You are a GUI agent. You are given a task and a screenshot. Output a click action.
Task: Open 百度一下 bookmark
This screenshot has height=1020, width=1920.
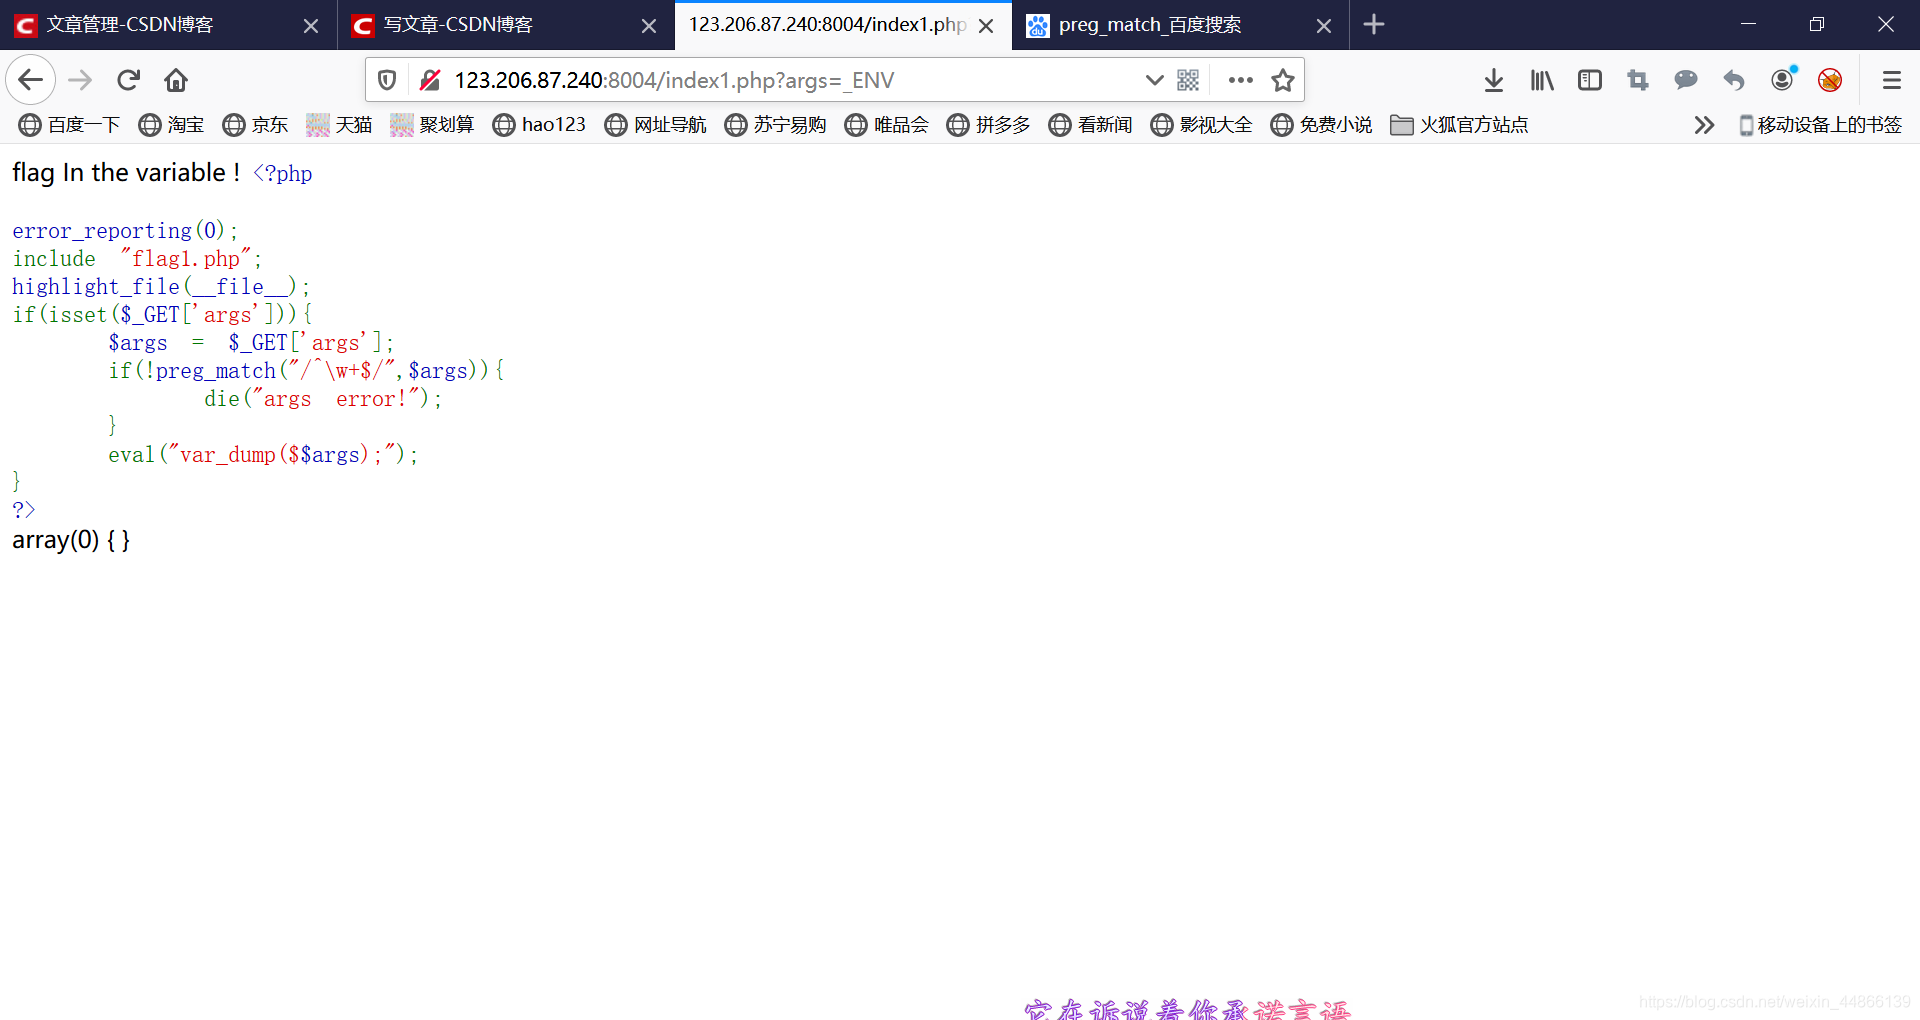(x=70, y=125)
